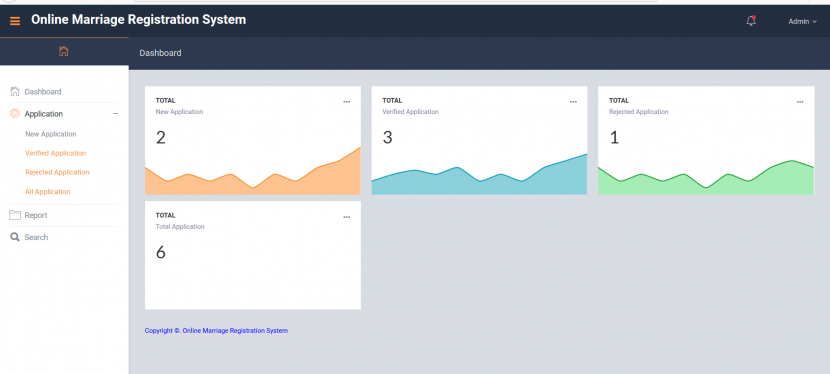Open the New Application card options ellipsis
The width and height of the screenshot is (830, 374).
click(347, 102)
